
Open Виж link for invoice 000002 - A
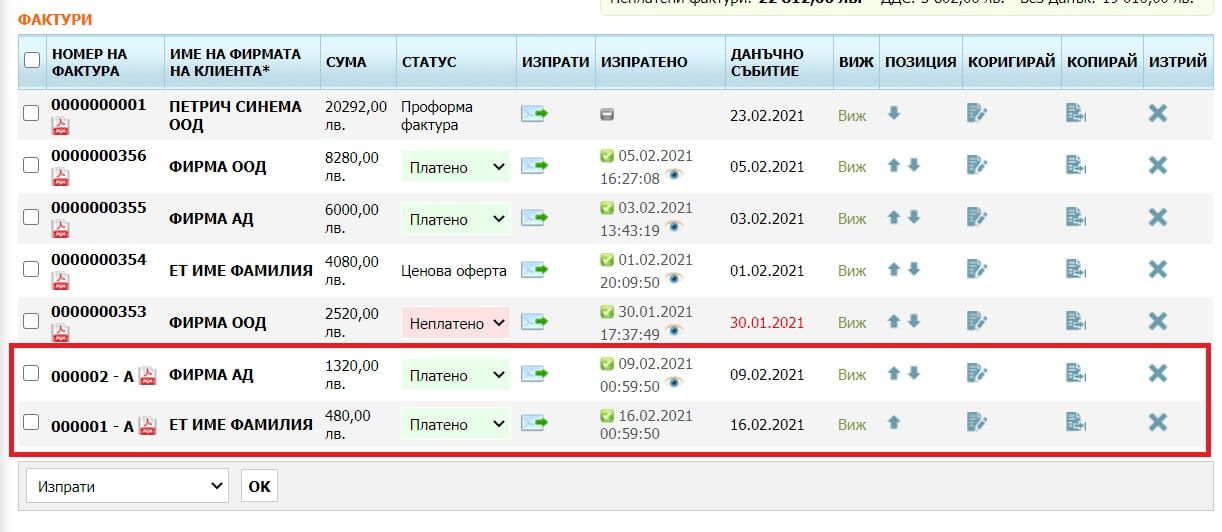pyautogui.click(x=852, y=375)
